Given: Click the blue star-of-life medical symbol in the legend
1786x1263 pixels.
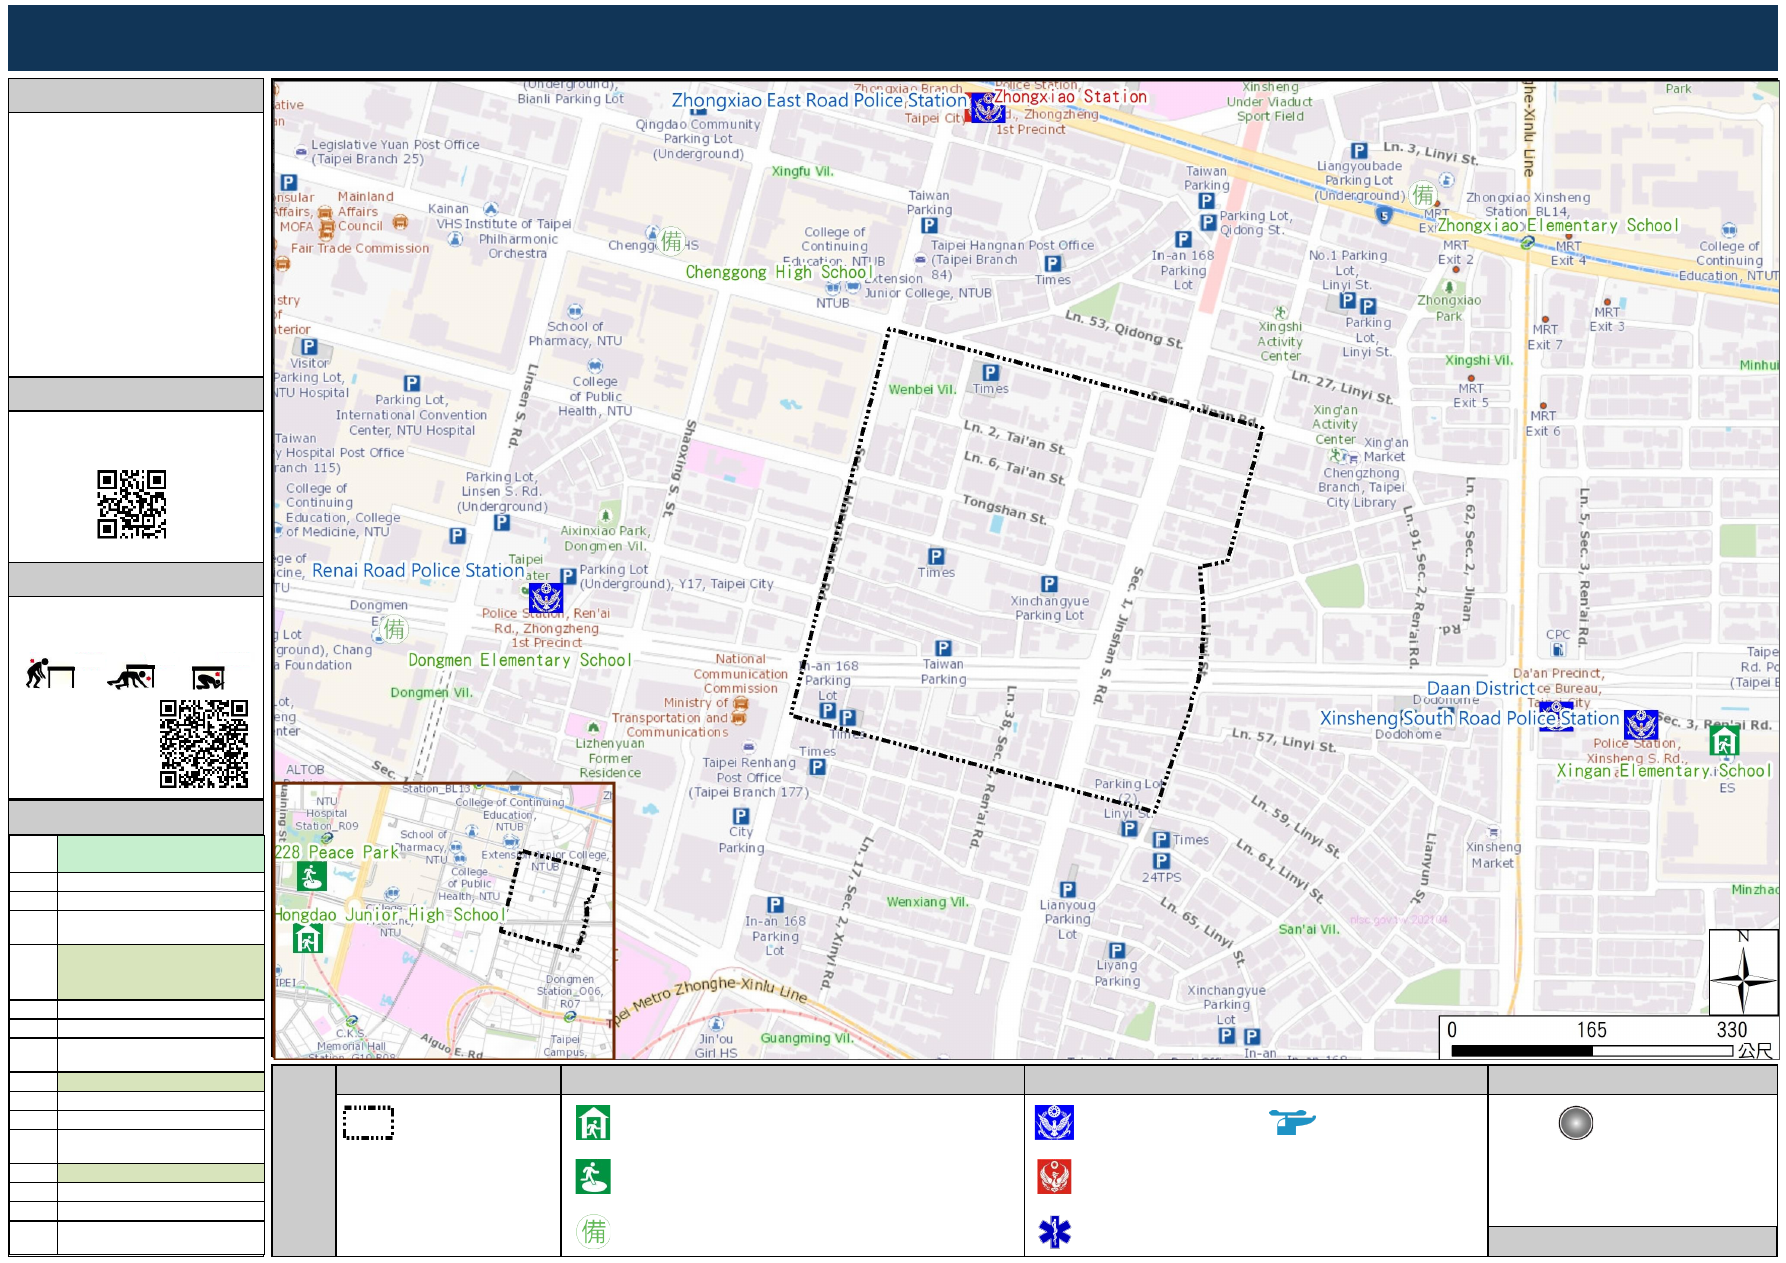Looking at the screenshot, I should point(1055,1231).
